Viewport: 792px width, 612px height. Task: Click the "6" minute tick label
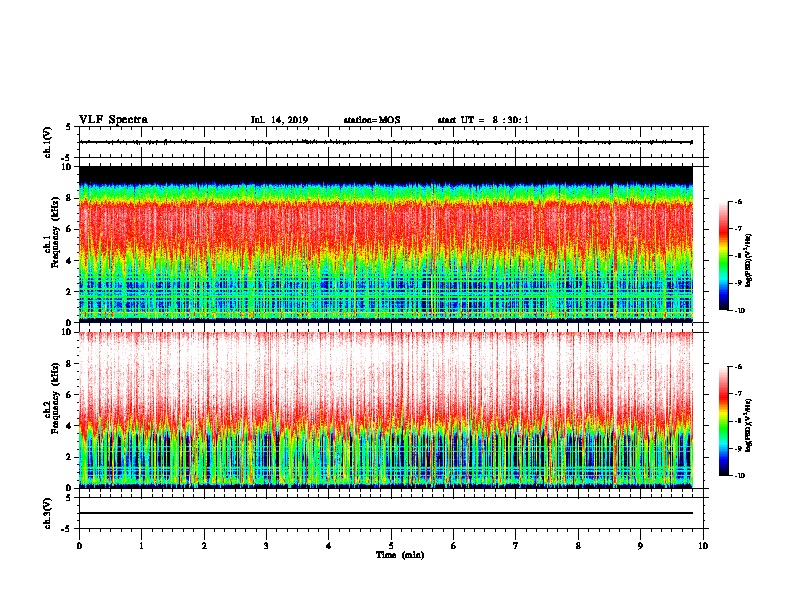click(x=454, y=546)
